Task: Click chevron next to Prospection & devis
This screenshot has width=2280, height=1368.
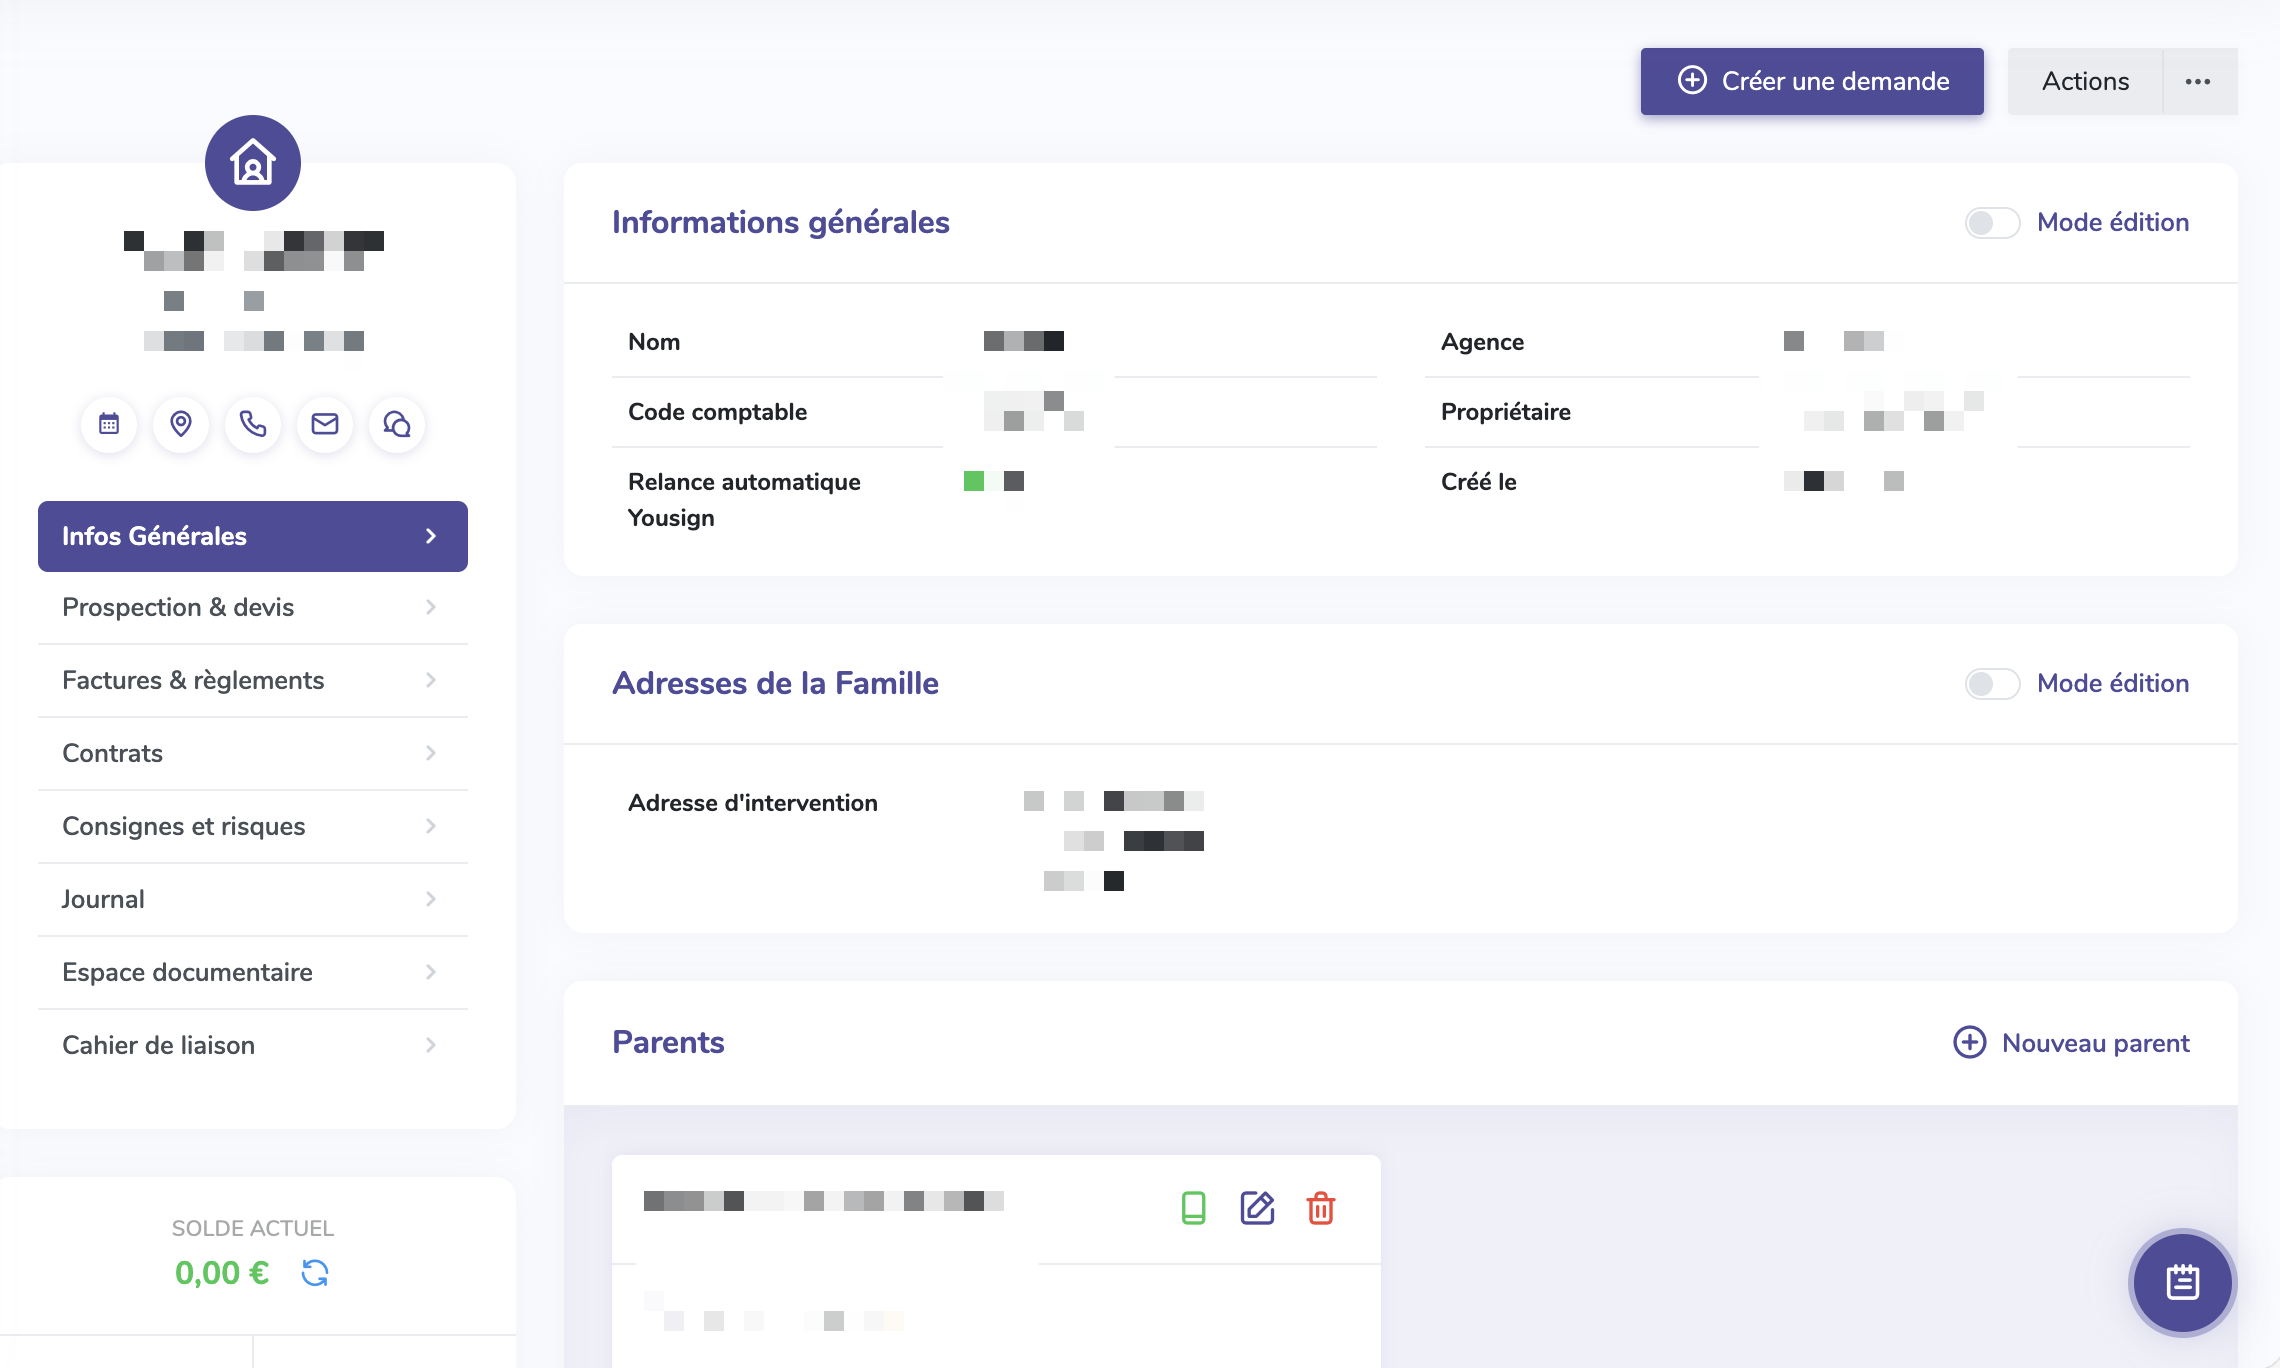Action: point(431,608)
